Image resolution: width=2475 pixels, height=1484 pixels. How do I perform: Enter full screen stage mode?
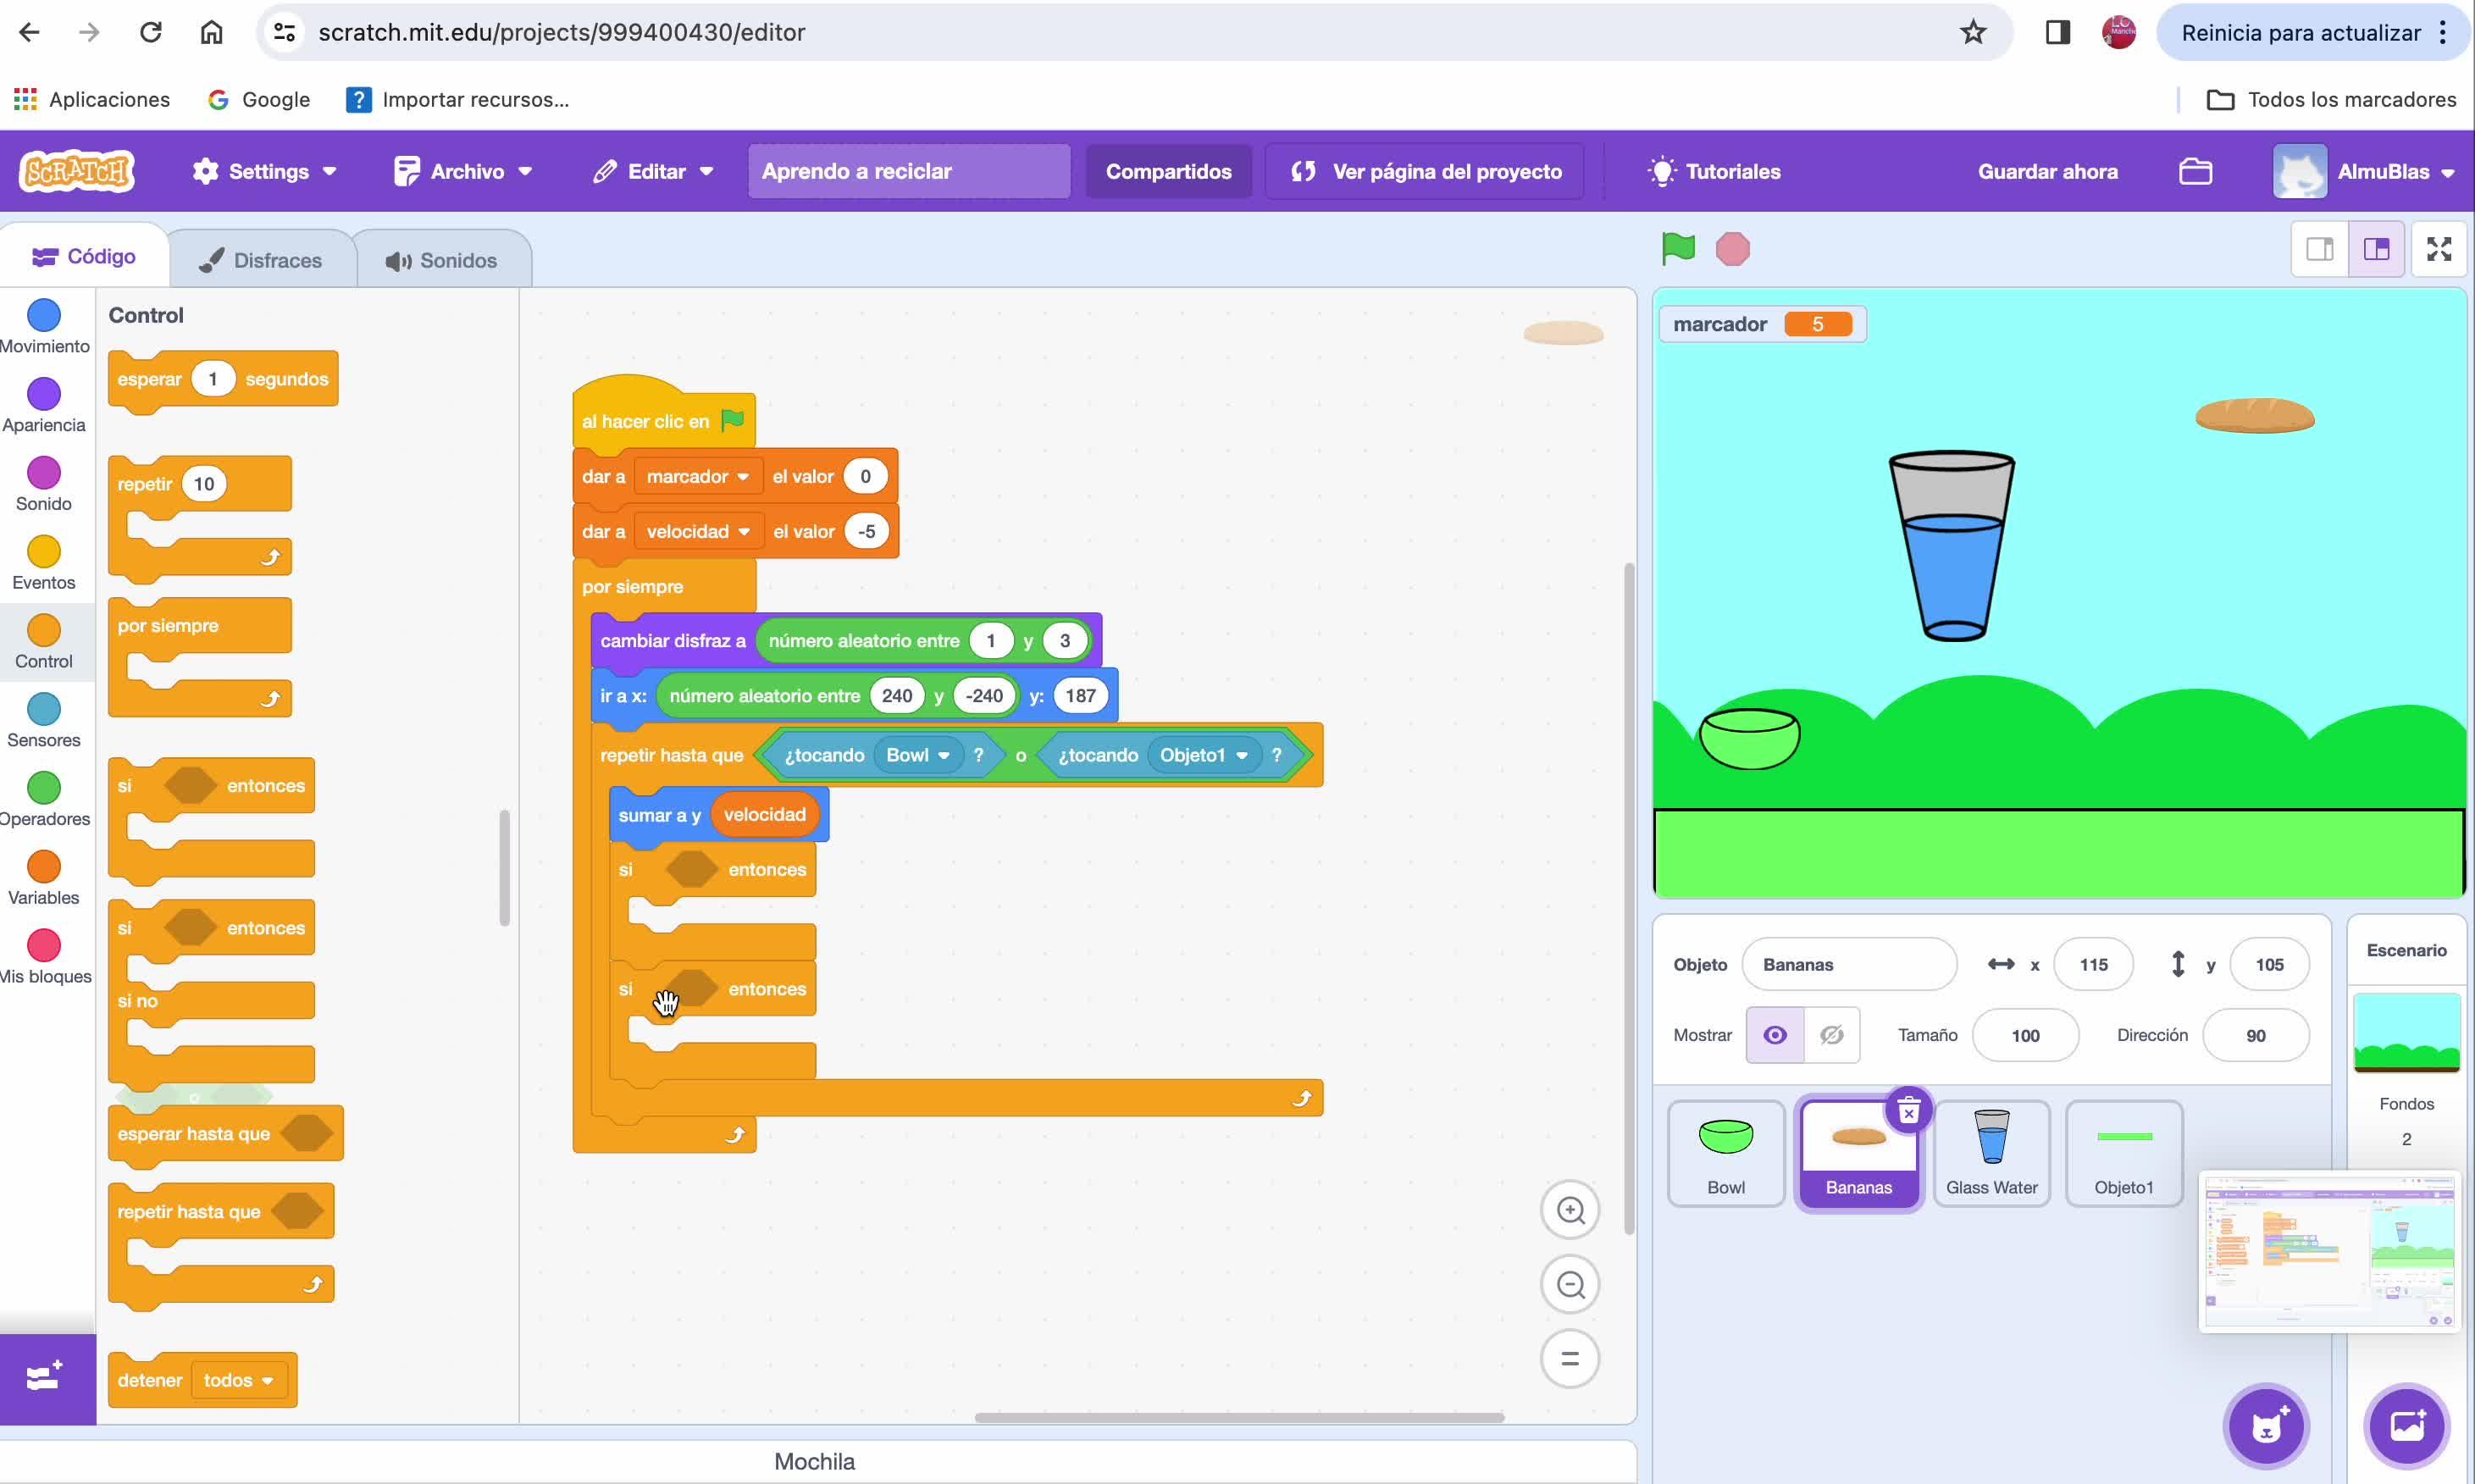2438,249
